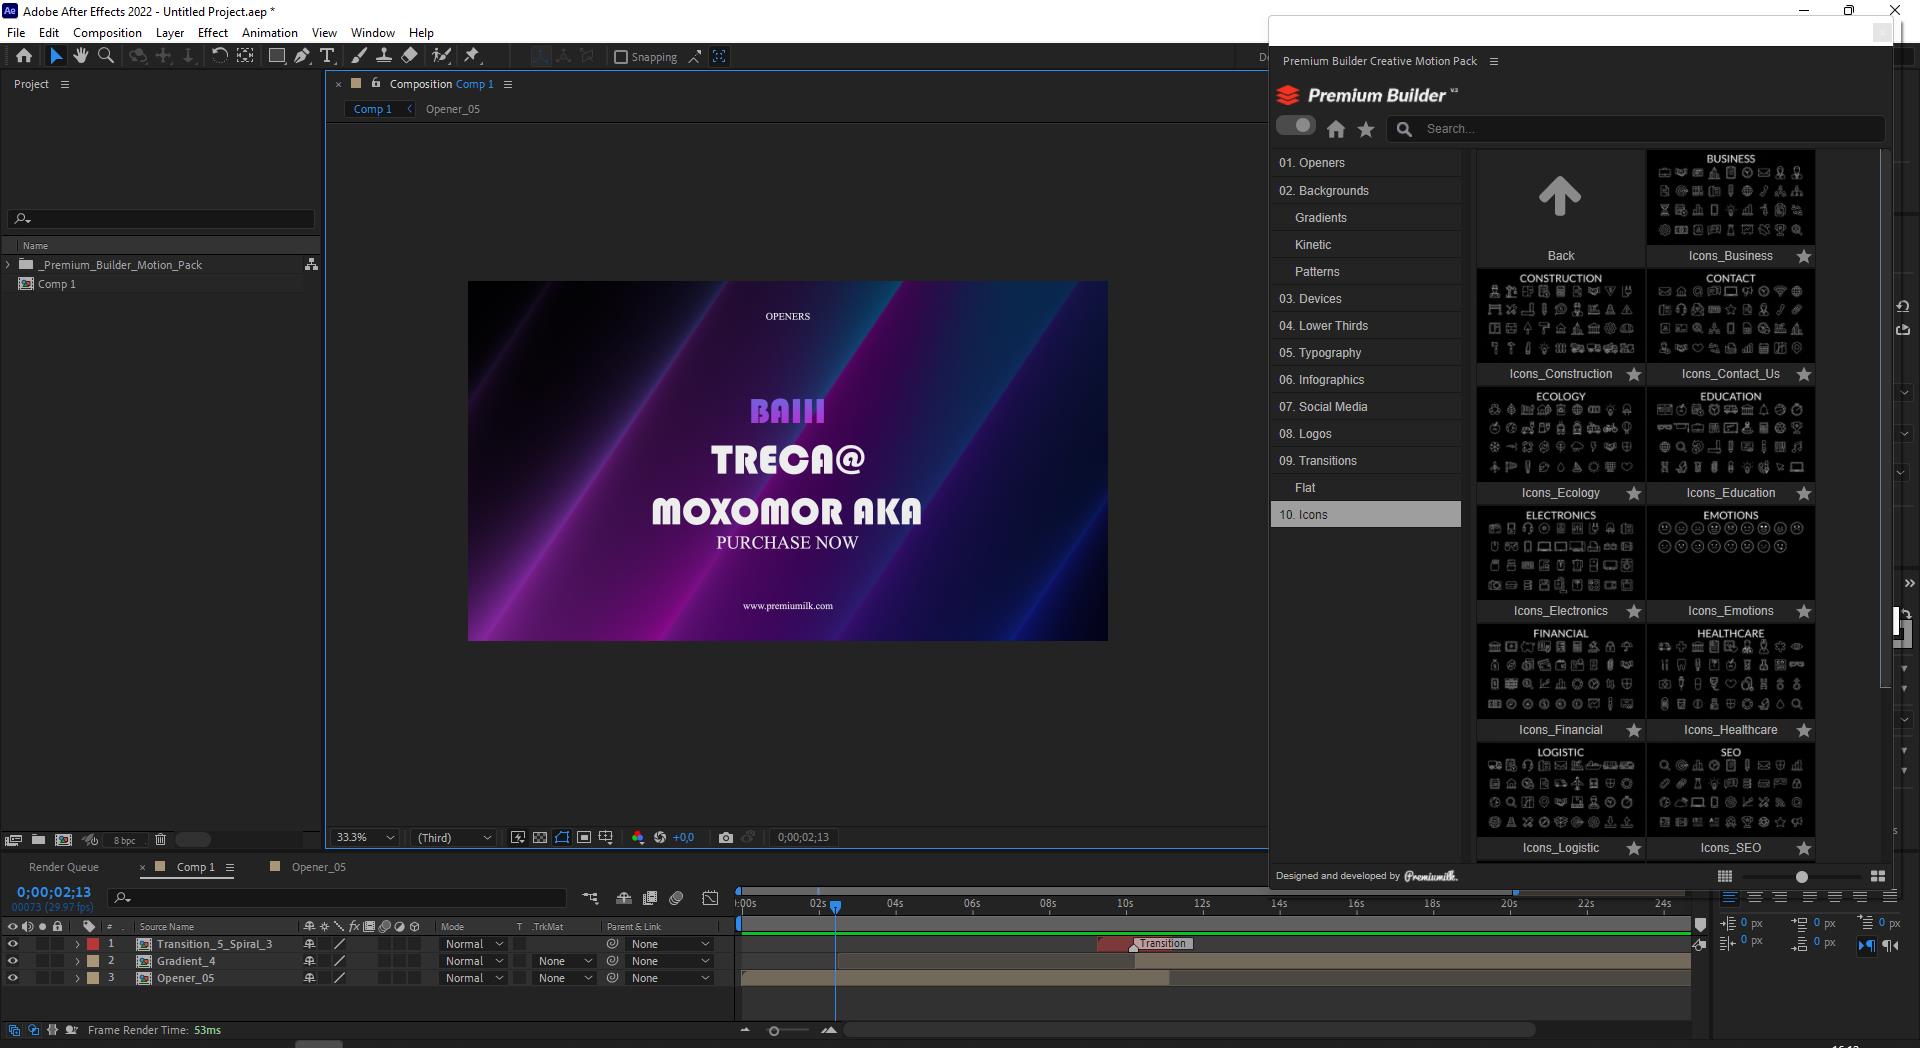Screen dimensions: 1920x1048
Task: Favorite the Icons_Ecology star
Action: [x=1633, y=493]
